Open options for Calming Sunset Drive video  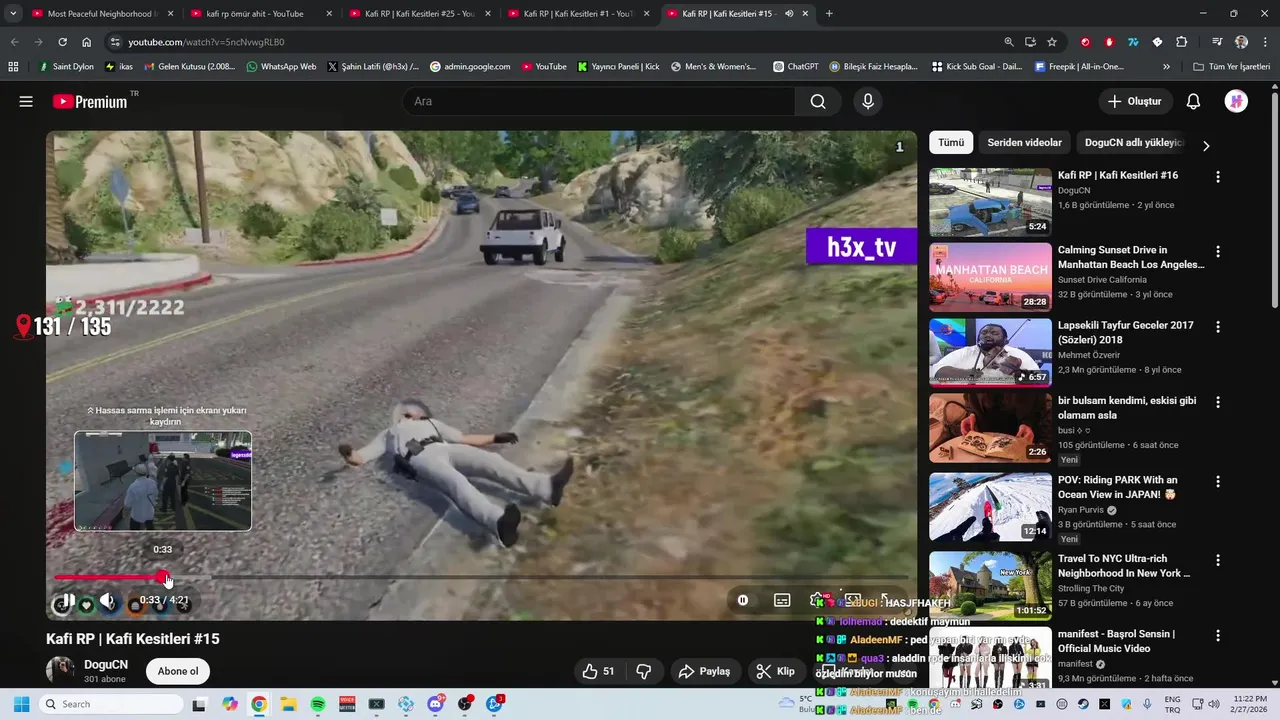click(1218, 252)
